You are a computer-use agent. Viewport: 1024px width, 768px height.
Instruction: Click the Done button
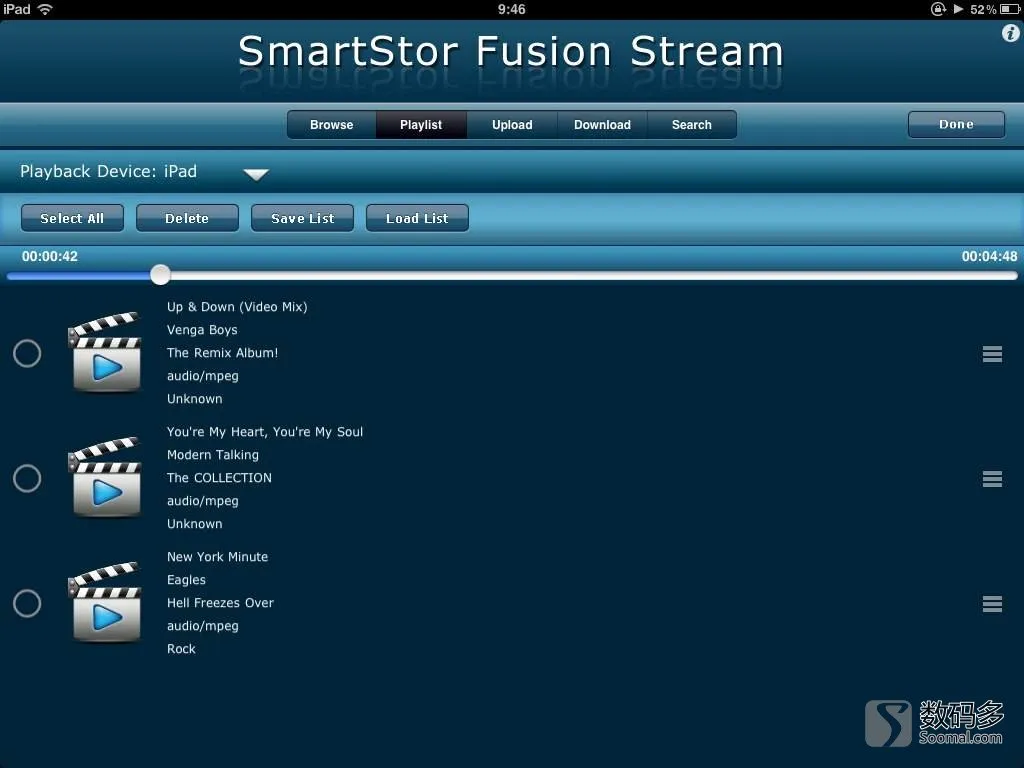pos(956,124)
